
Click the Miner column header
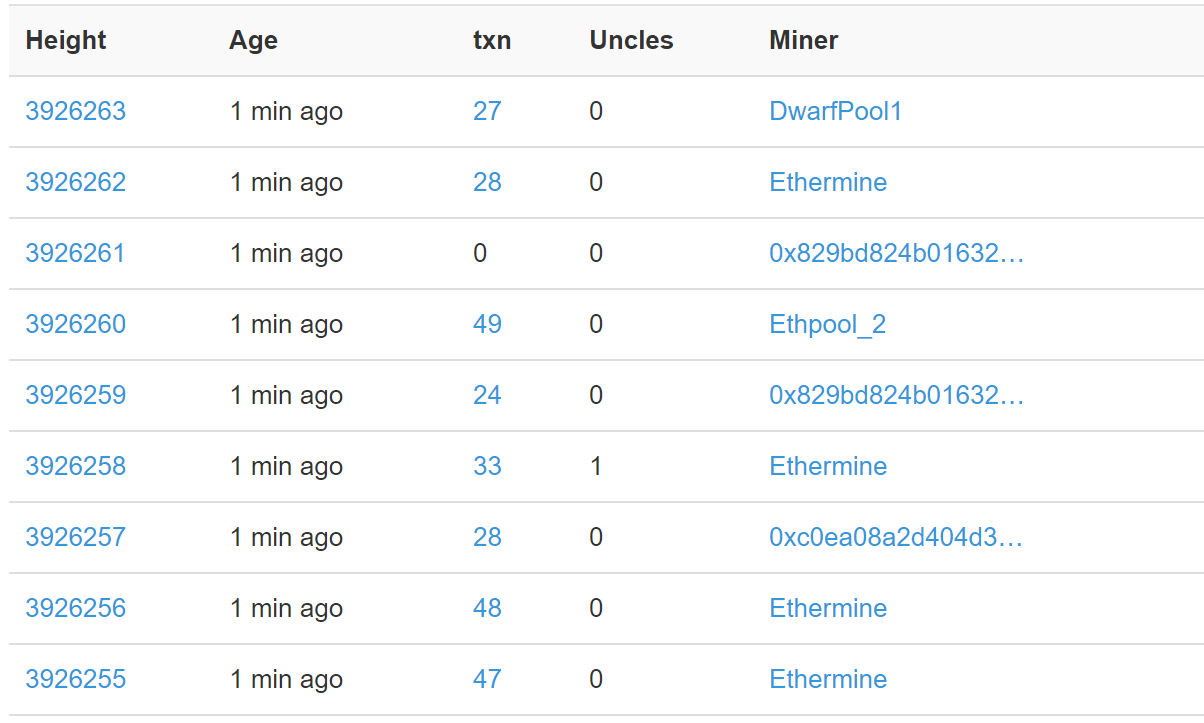point(804,40)
